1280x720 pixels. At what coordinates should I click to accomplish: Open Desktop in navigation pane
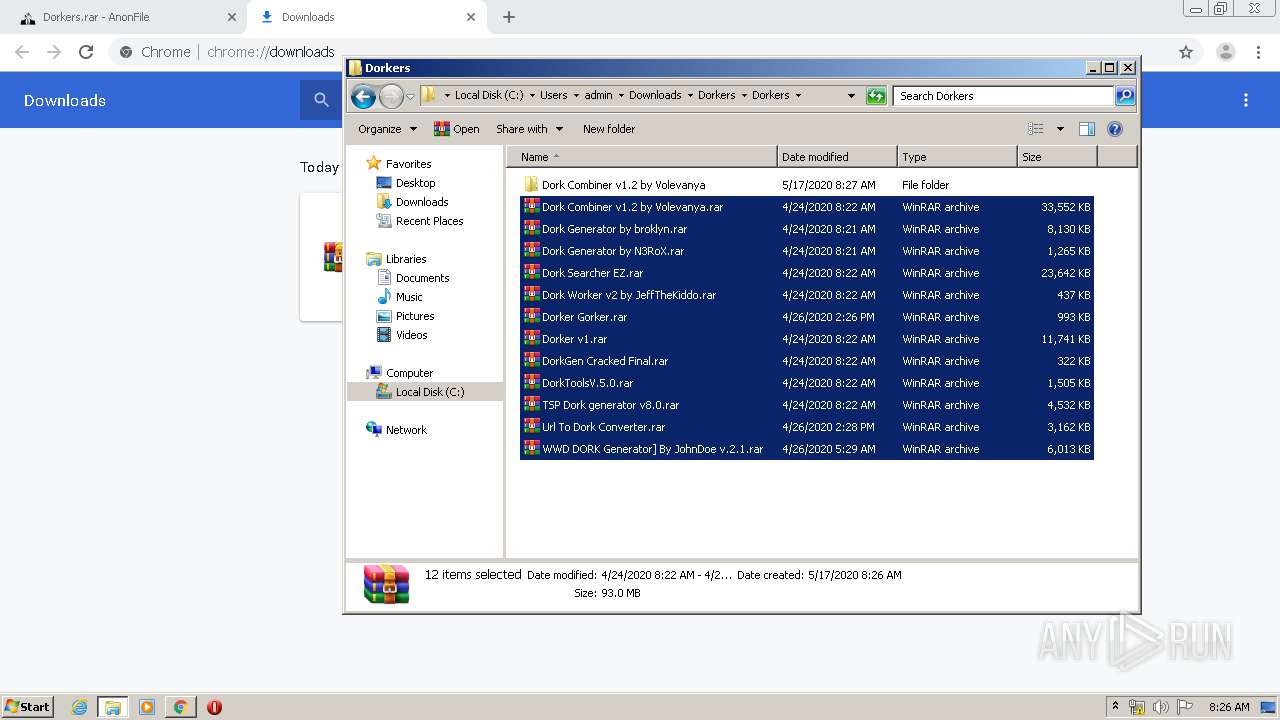pos(406,183)
